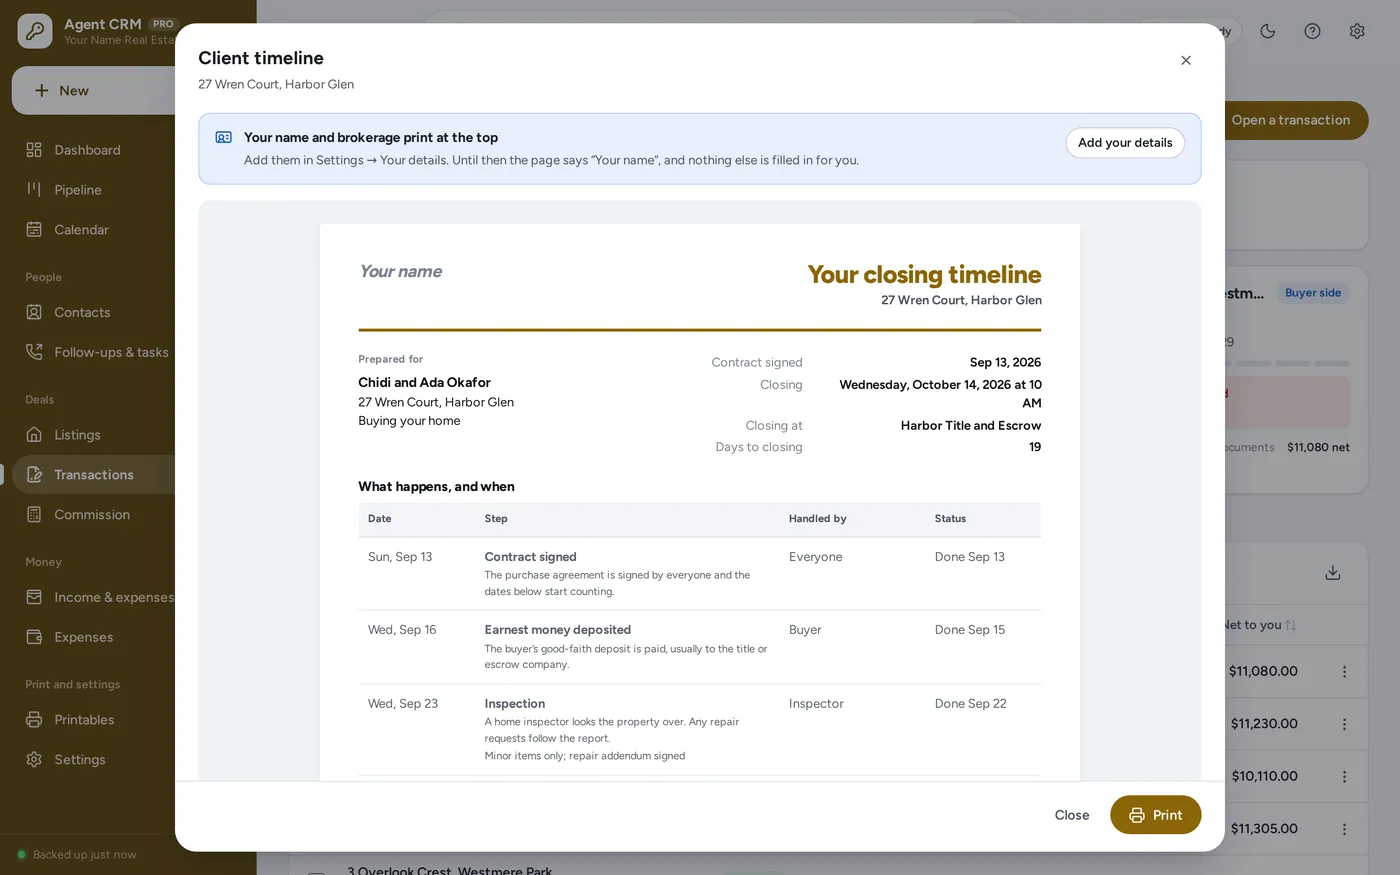Open Printables in the sidebar
This screenshot has width=1400, height=875.
(84, 720)
